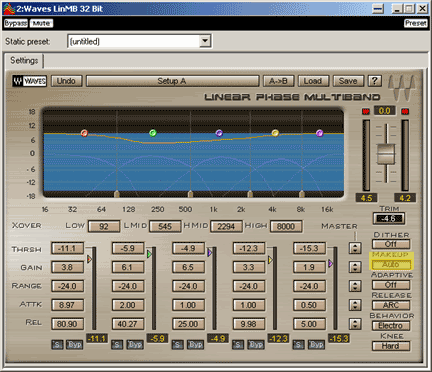Click the Setup A bar
The height and width of the screenshot is (372, 432).
(172, 81)
